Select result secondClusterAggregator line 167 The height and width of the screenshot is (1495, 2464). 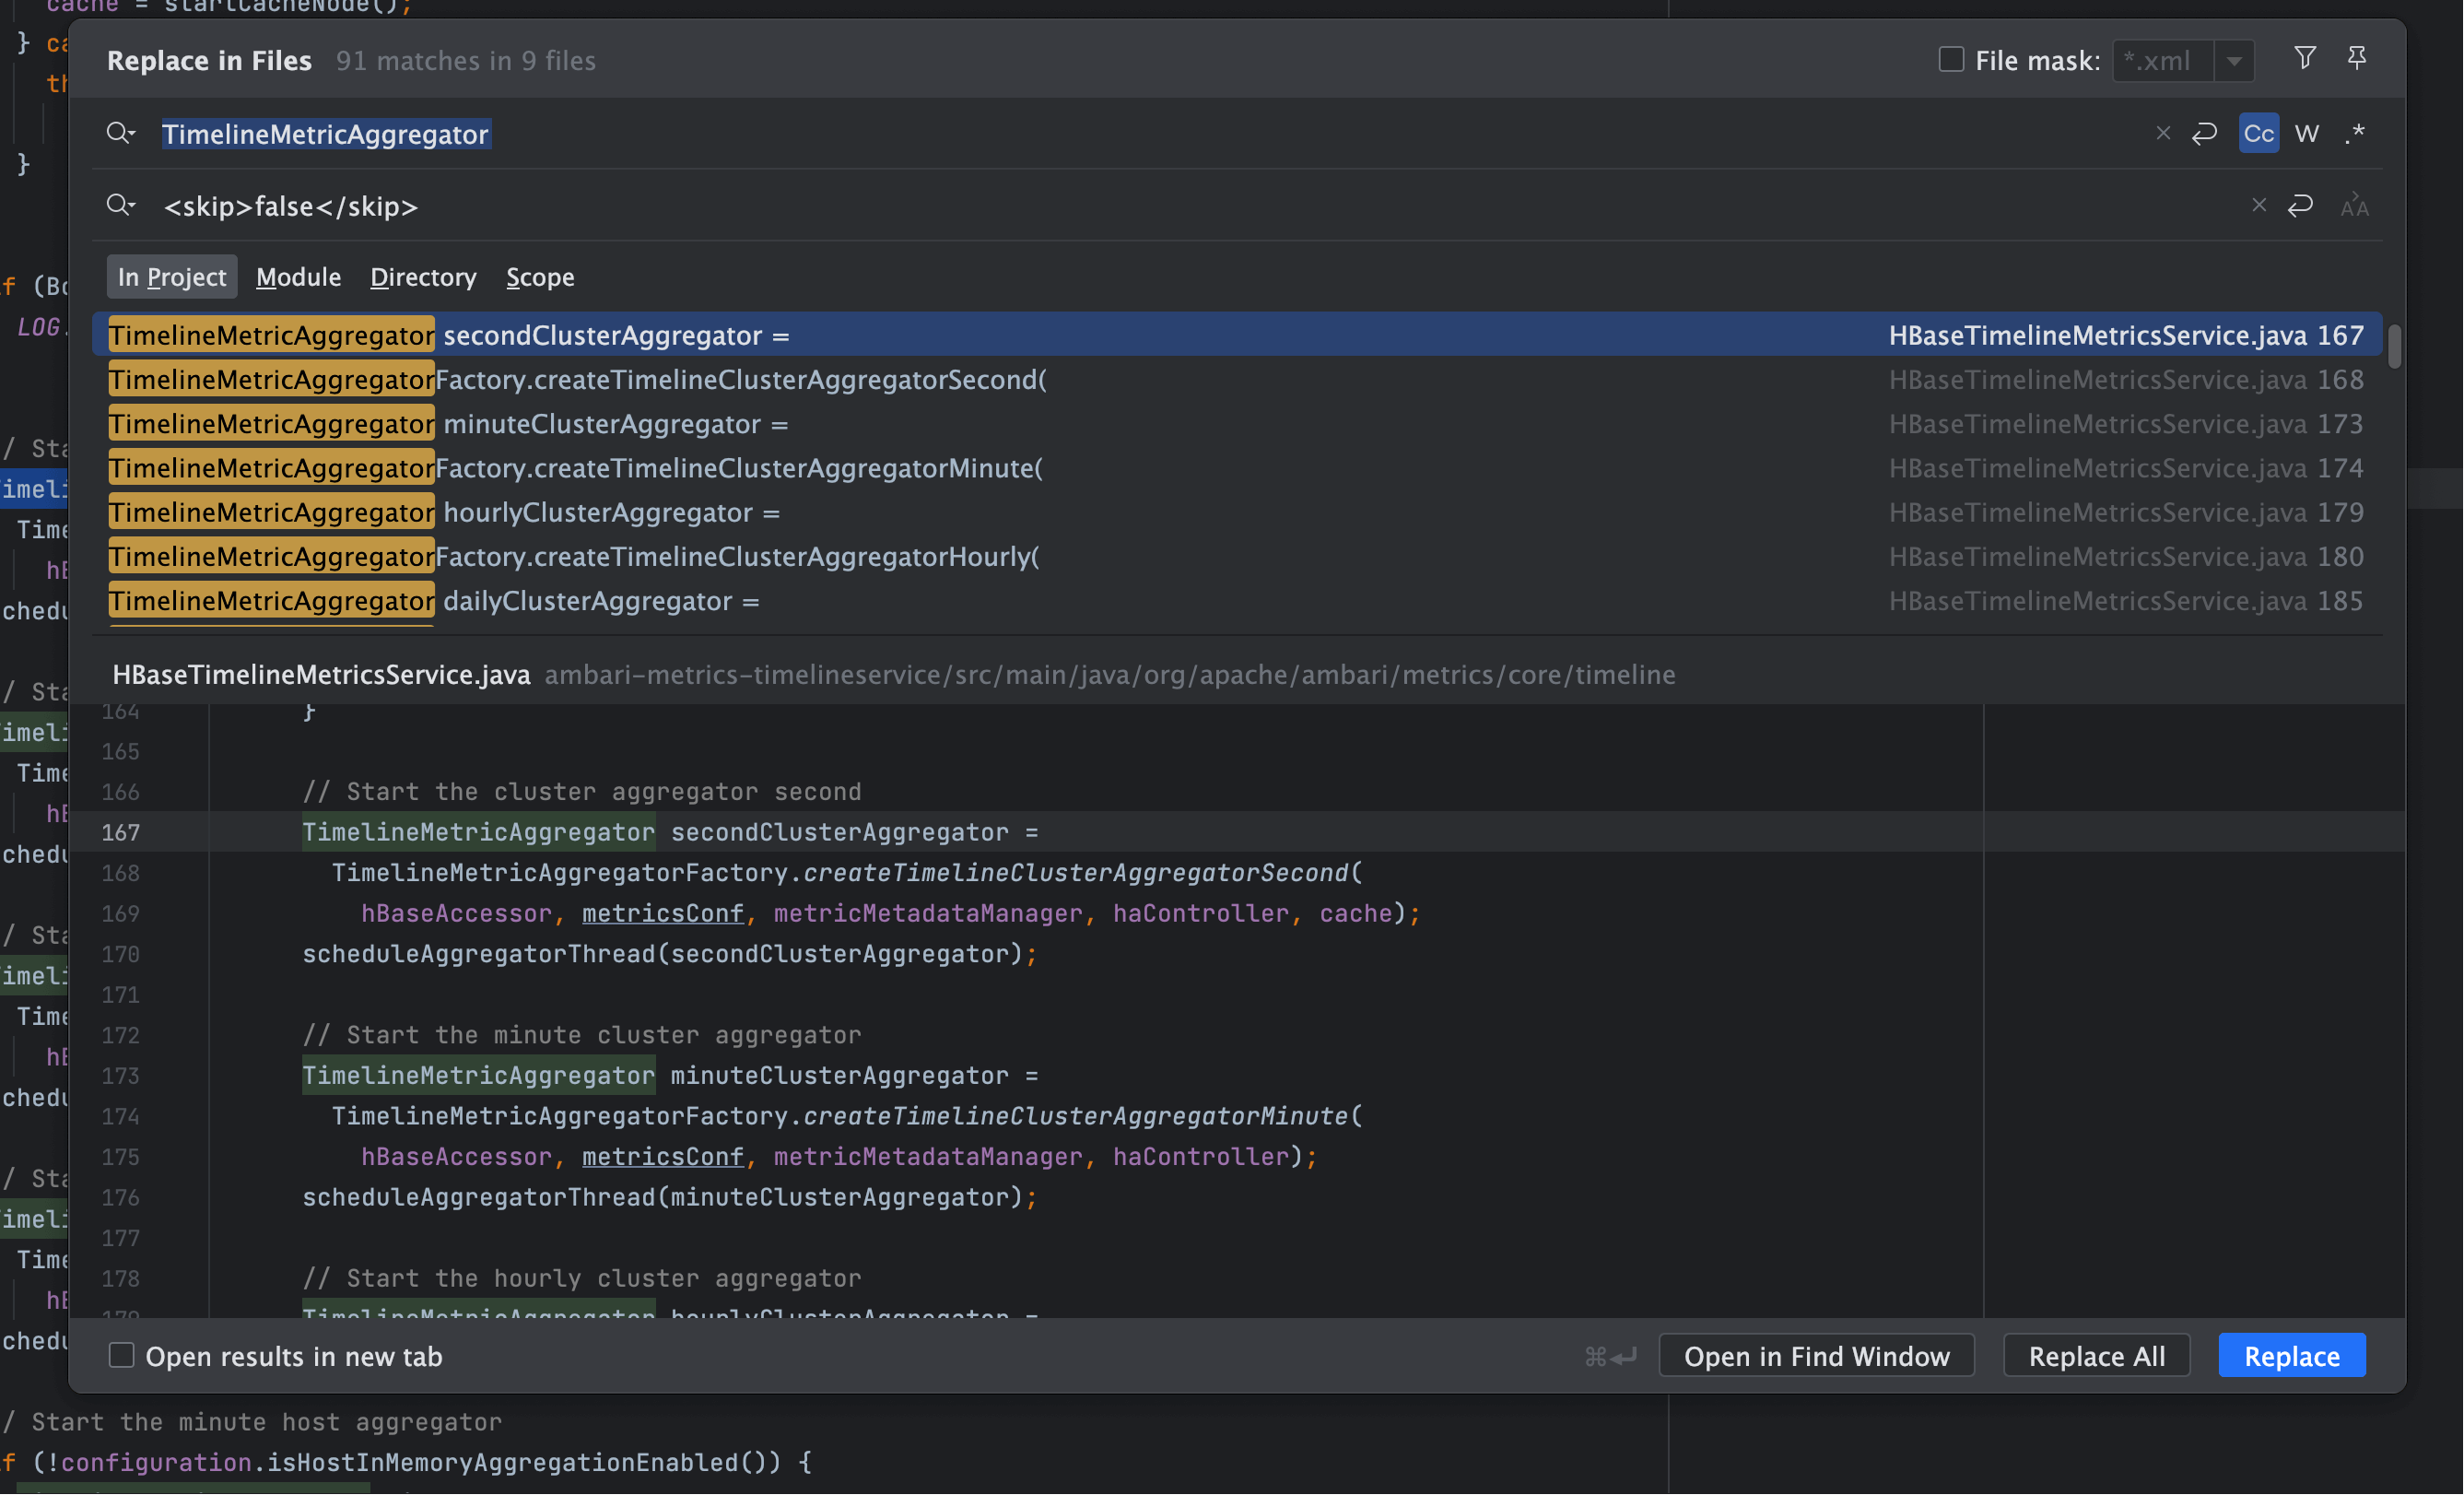point(1237,335)
